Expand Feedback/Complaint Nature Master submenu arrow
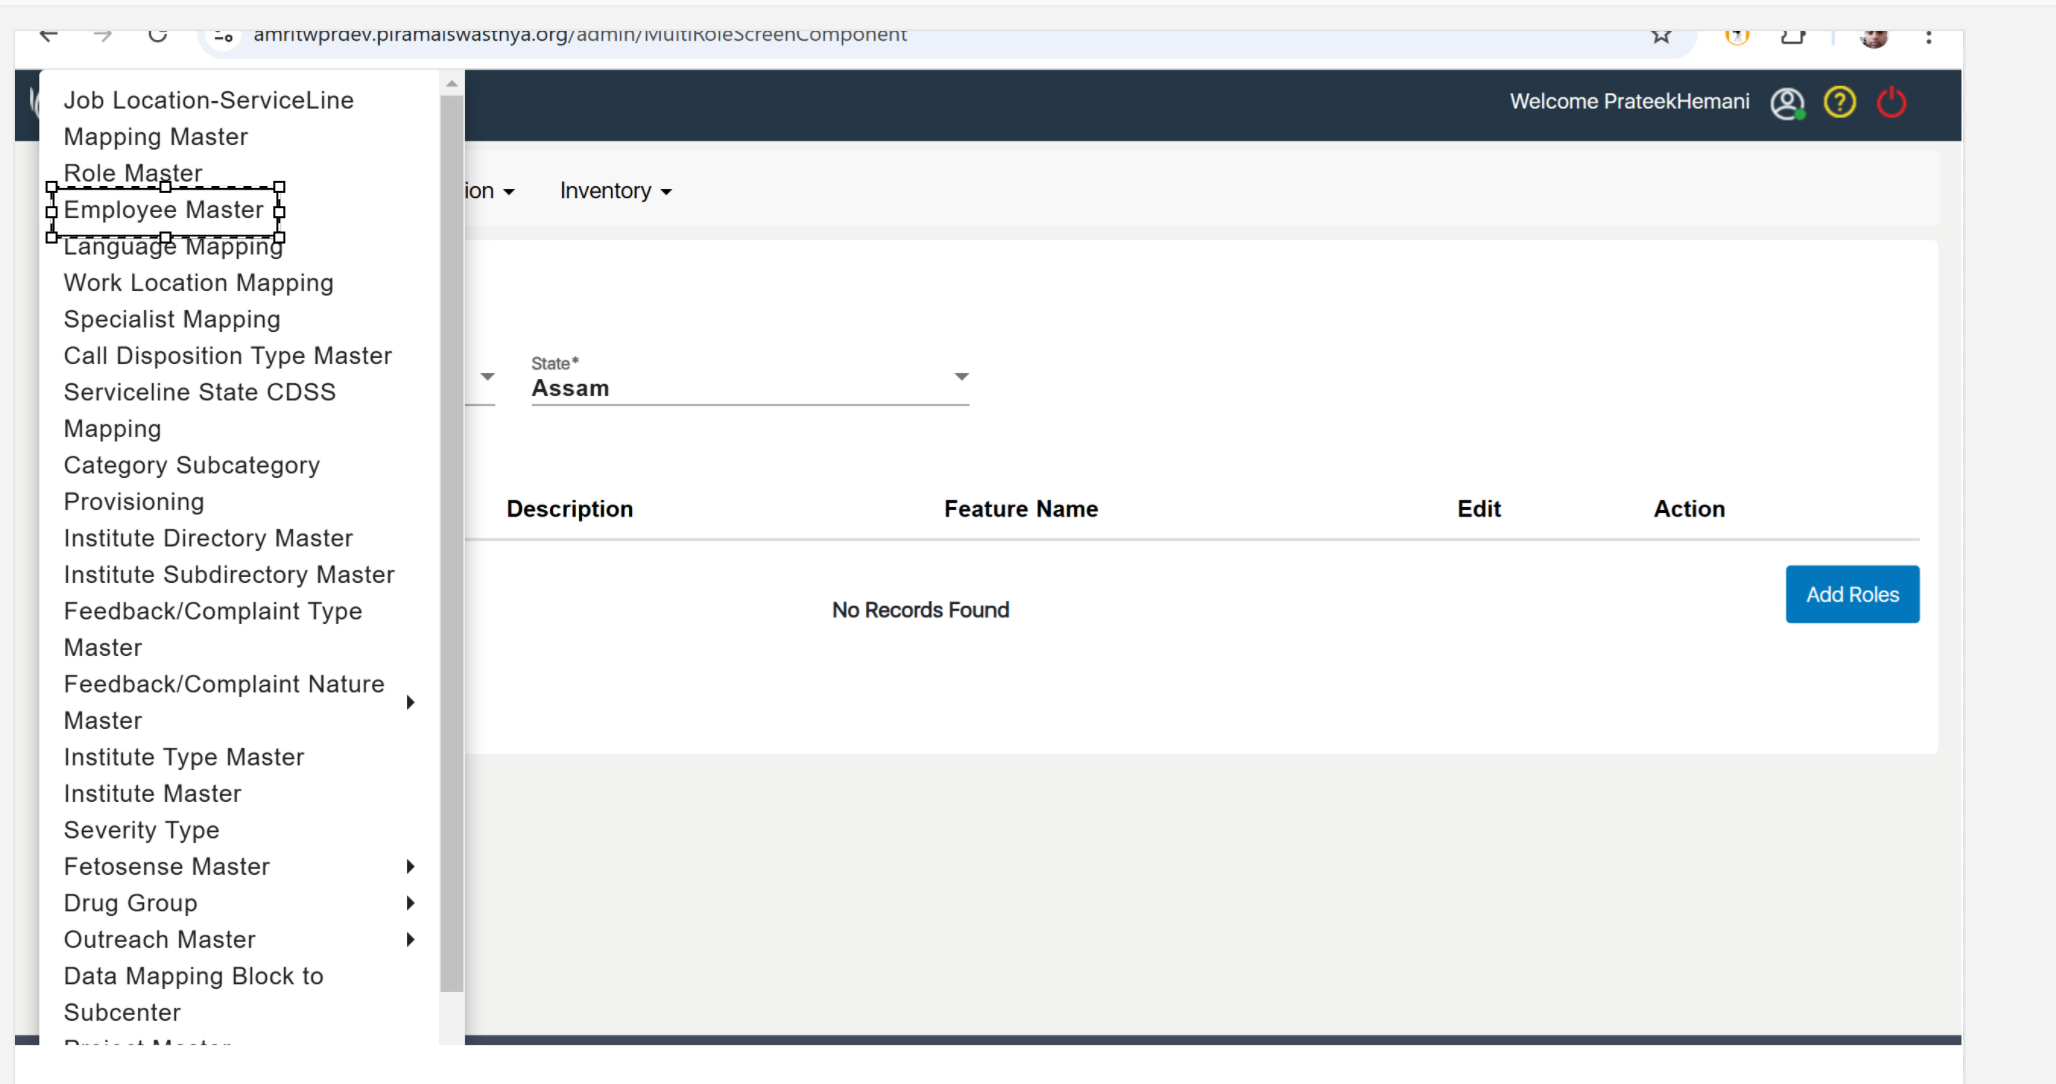Screen dimensions: 2056x1084 point(410,702)
